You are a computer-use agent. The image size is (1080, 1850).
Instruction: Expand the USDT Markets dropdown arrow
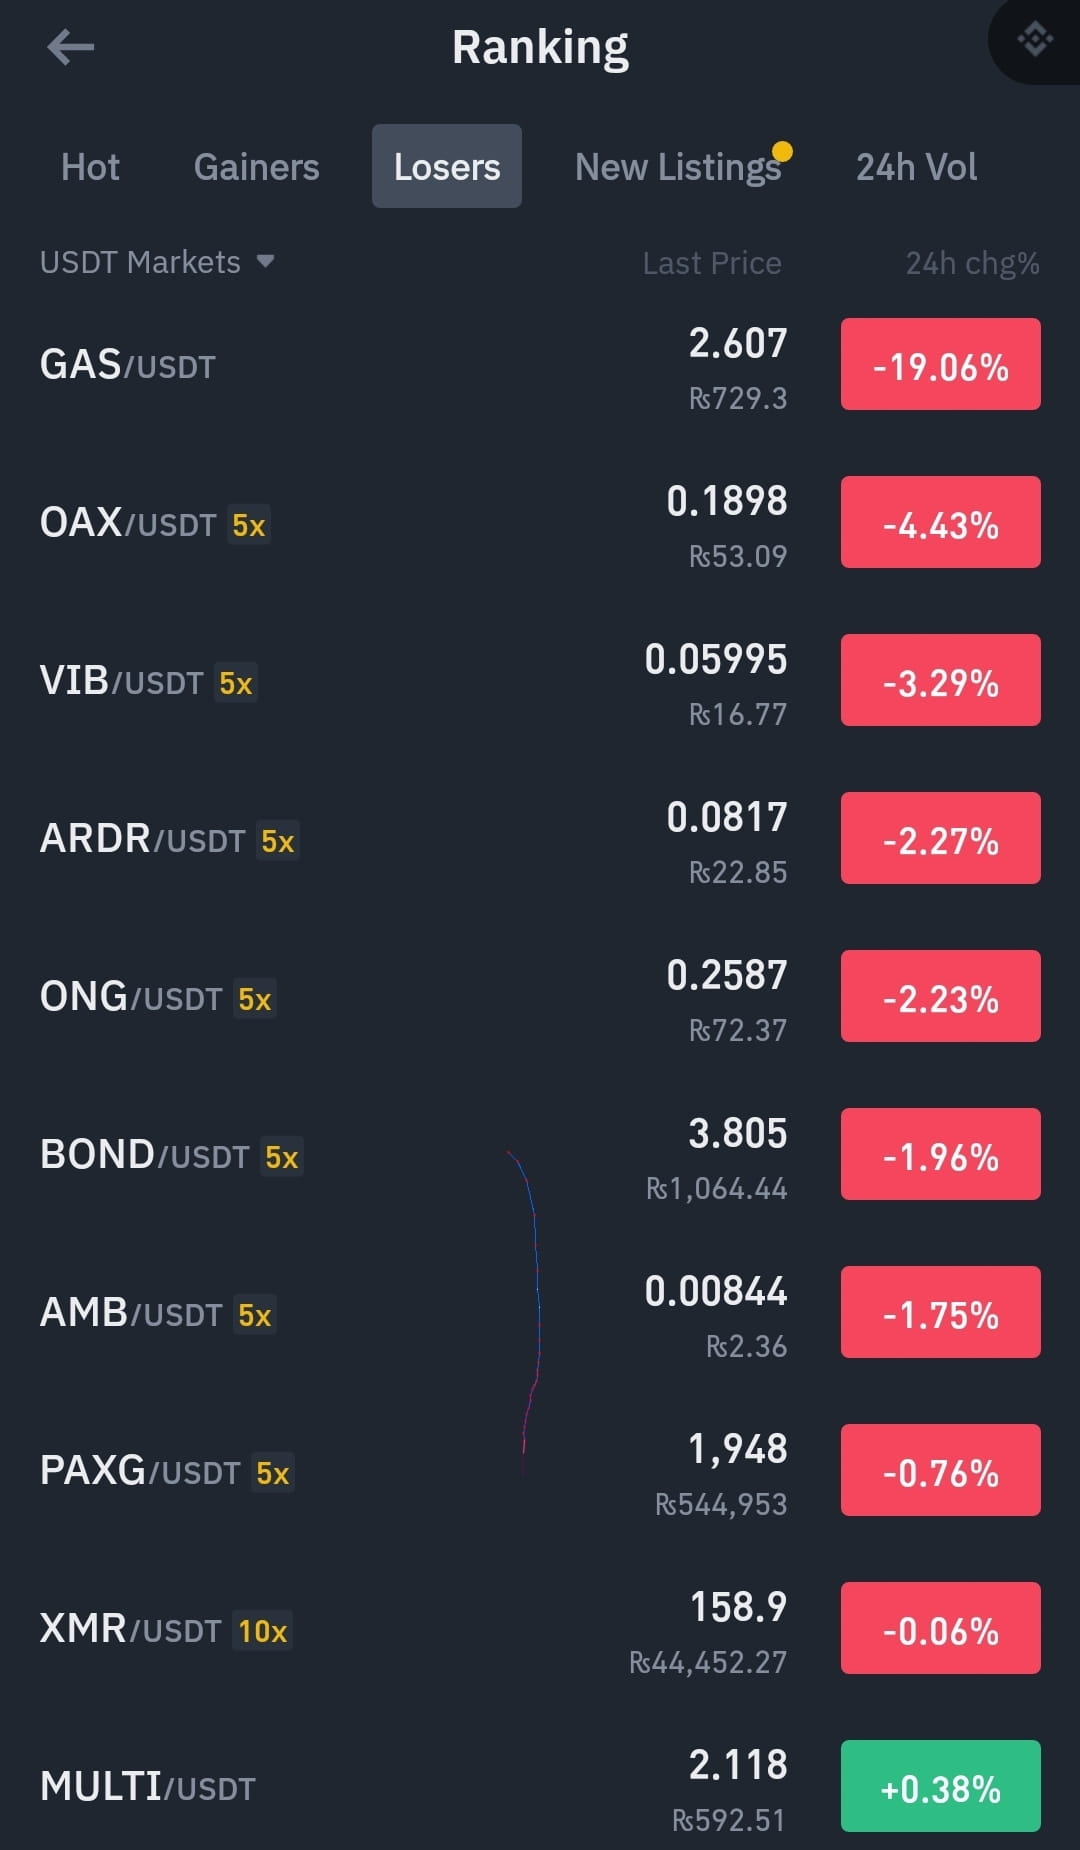(265, 262)
